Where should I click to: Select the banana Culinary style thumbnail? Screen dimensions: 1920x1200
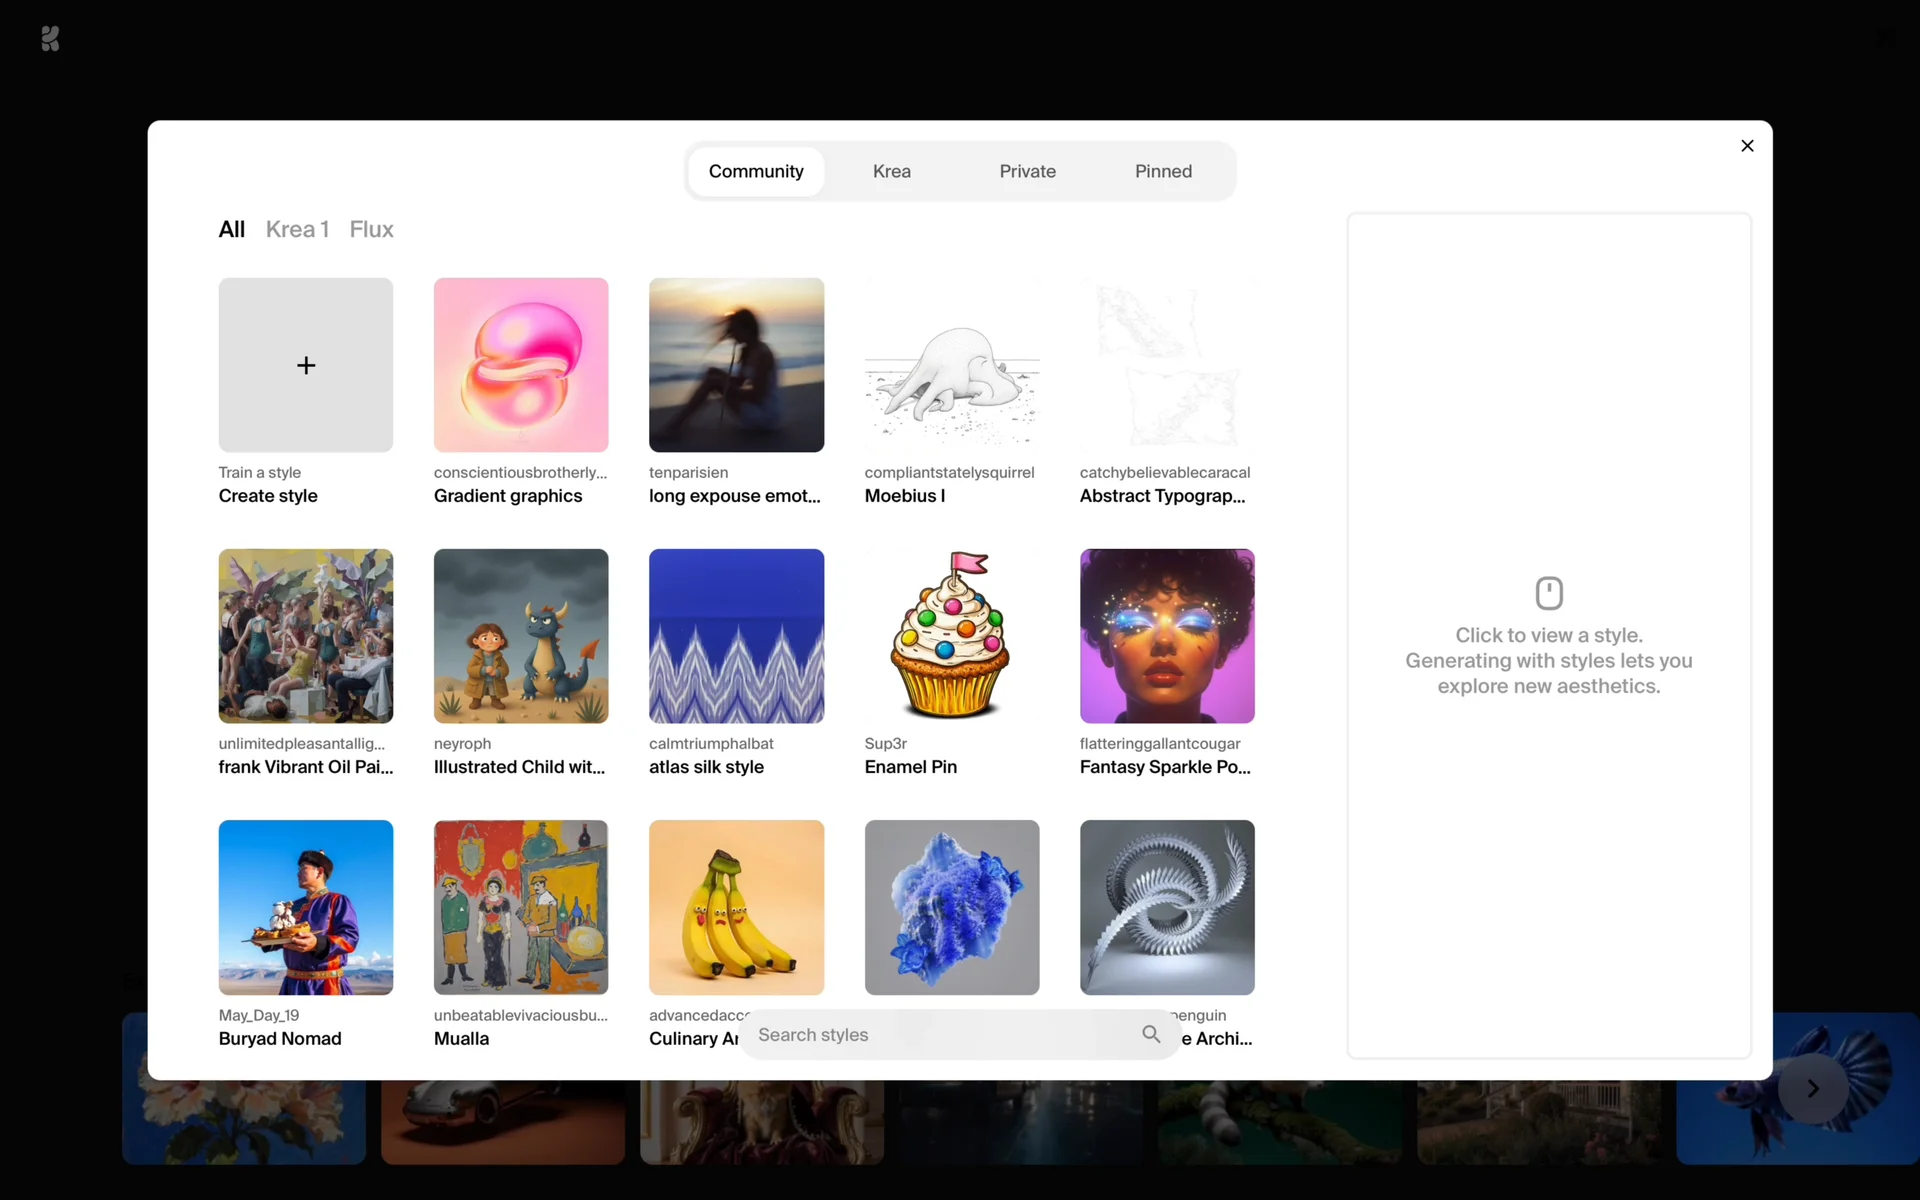pyautogui.click(x=736, y=907)
